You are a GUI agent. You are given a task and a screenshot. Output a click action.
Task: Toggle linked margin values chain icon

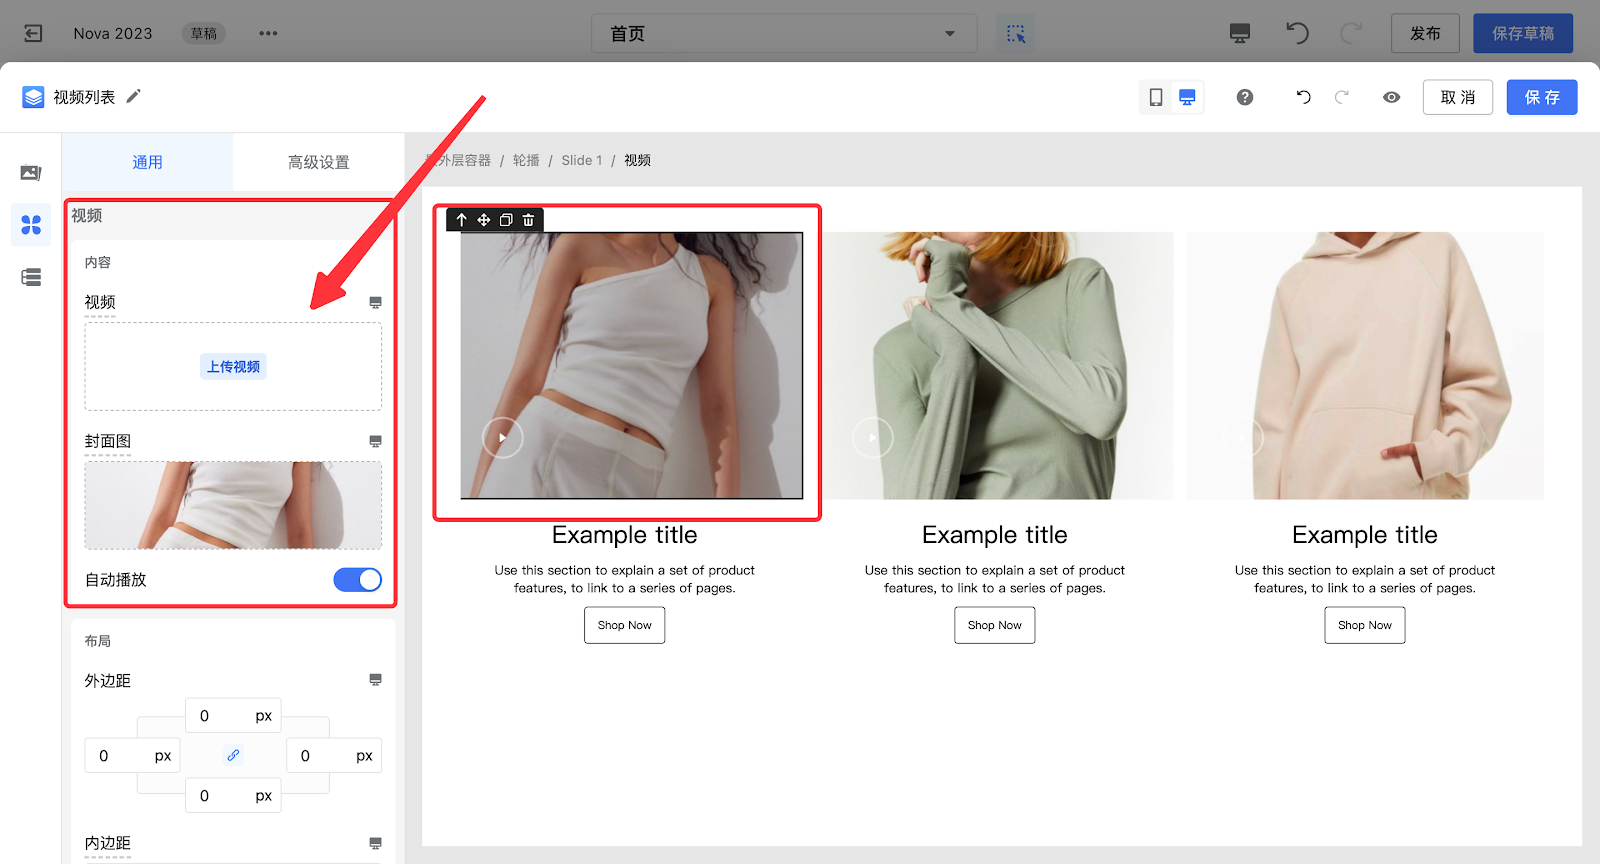233,756
